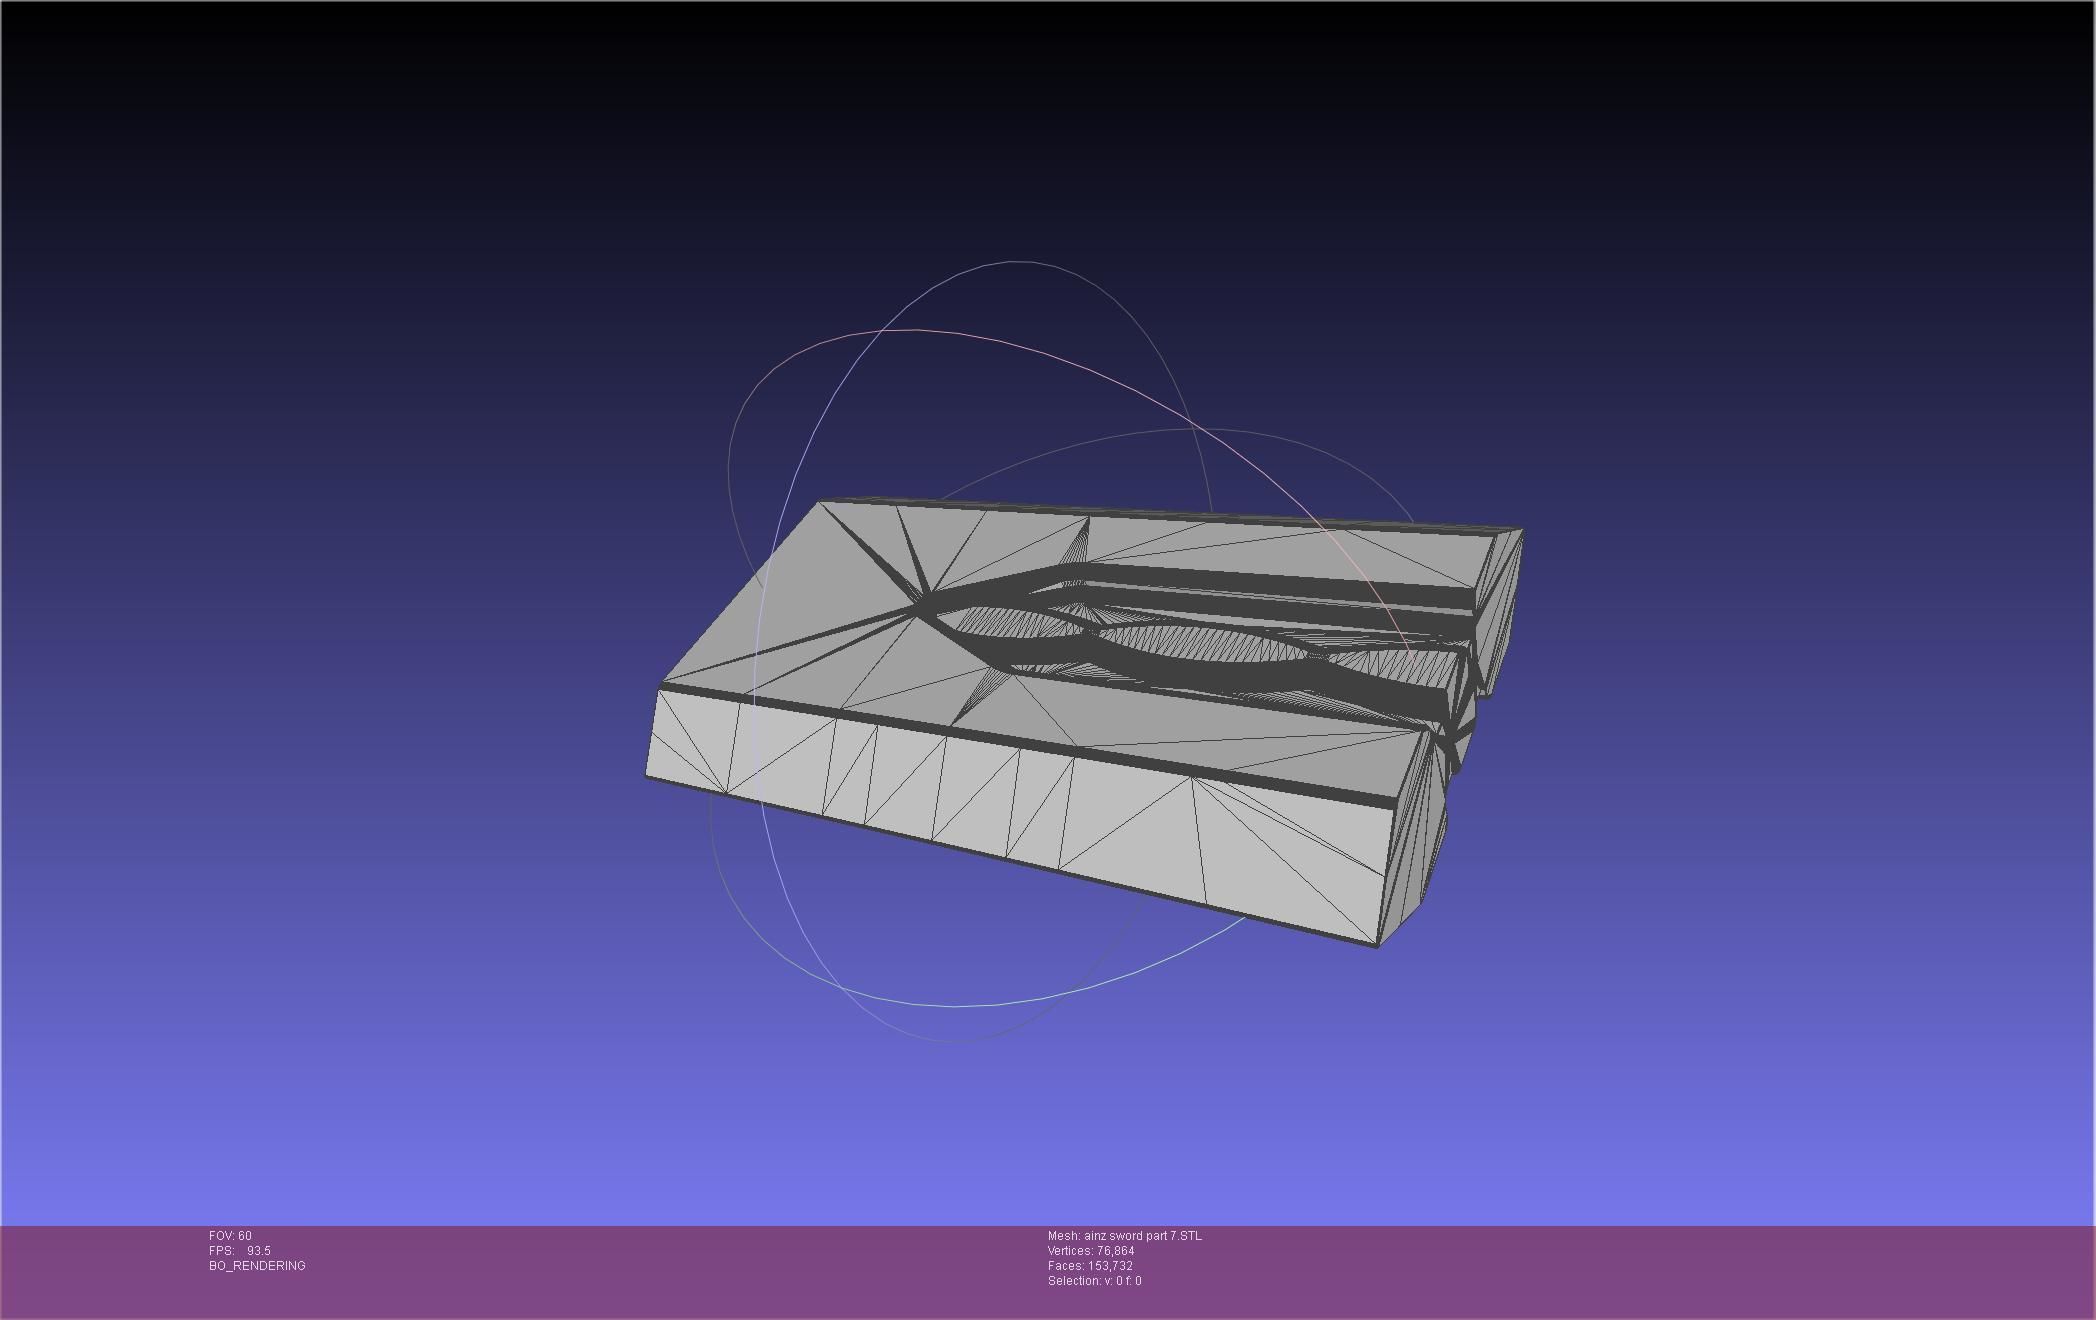Click the Faces: 153,732 text
Image resolution: width=2096 pixels, height=1320 pixels.
pos(1090,1266)
